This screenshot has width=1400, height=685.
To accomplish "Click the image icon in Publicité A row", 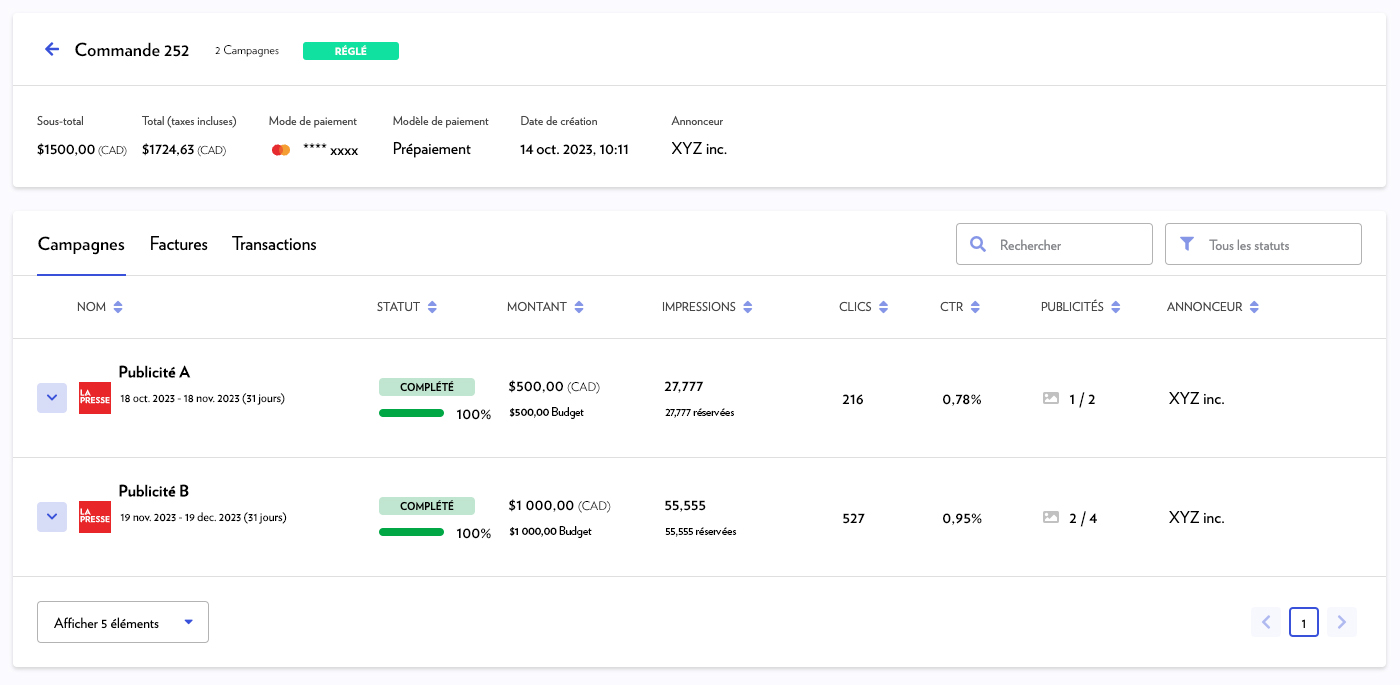I will [1050, 398].
